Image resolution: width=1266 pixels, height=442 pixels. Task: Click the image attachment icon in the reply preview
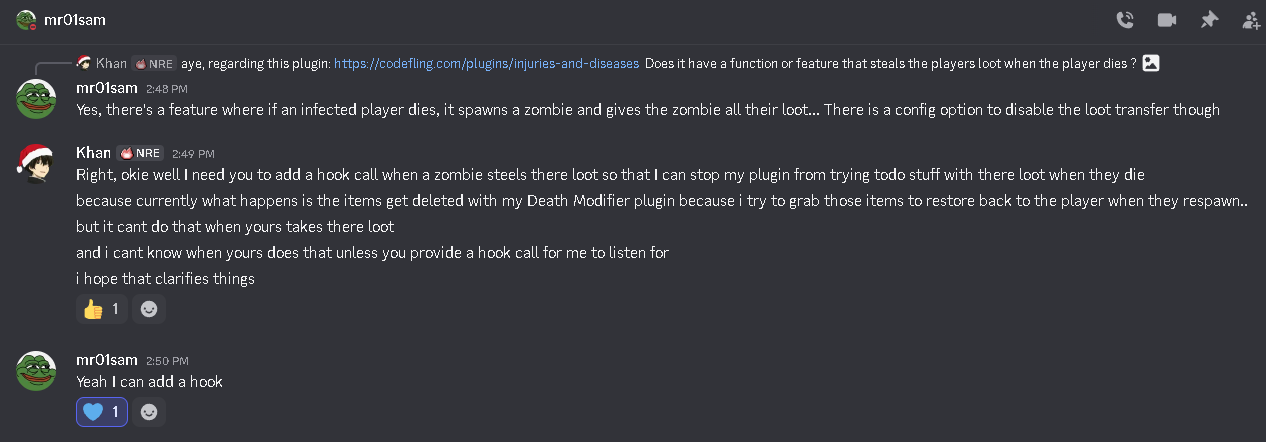(x=1151, y=63)
